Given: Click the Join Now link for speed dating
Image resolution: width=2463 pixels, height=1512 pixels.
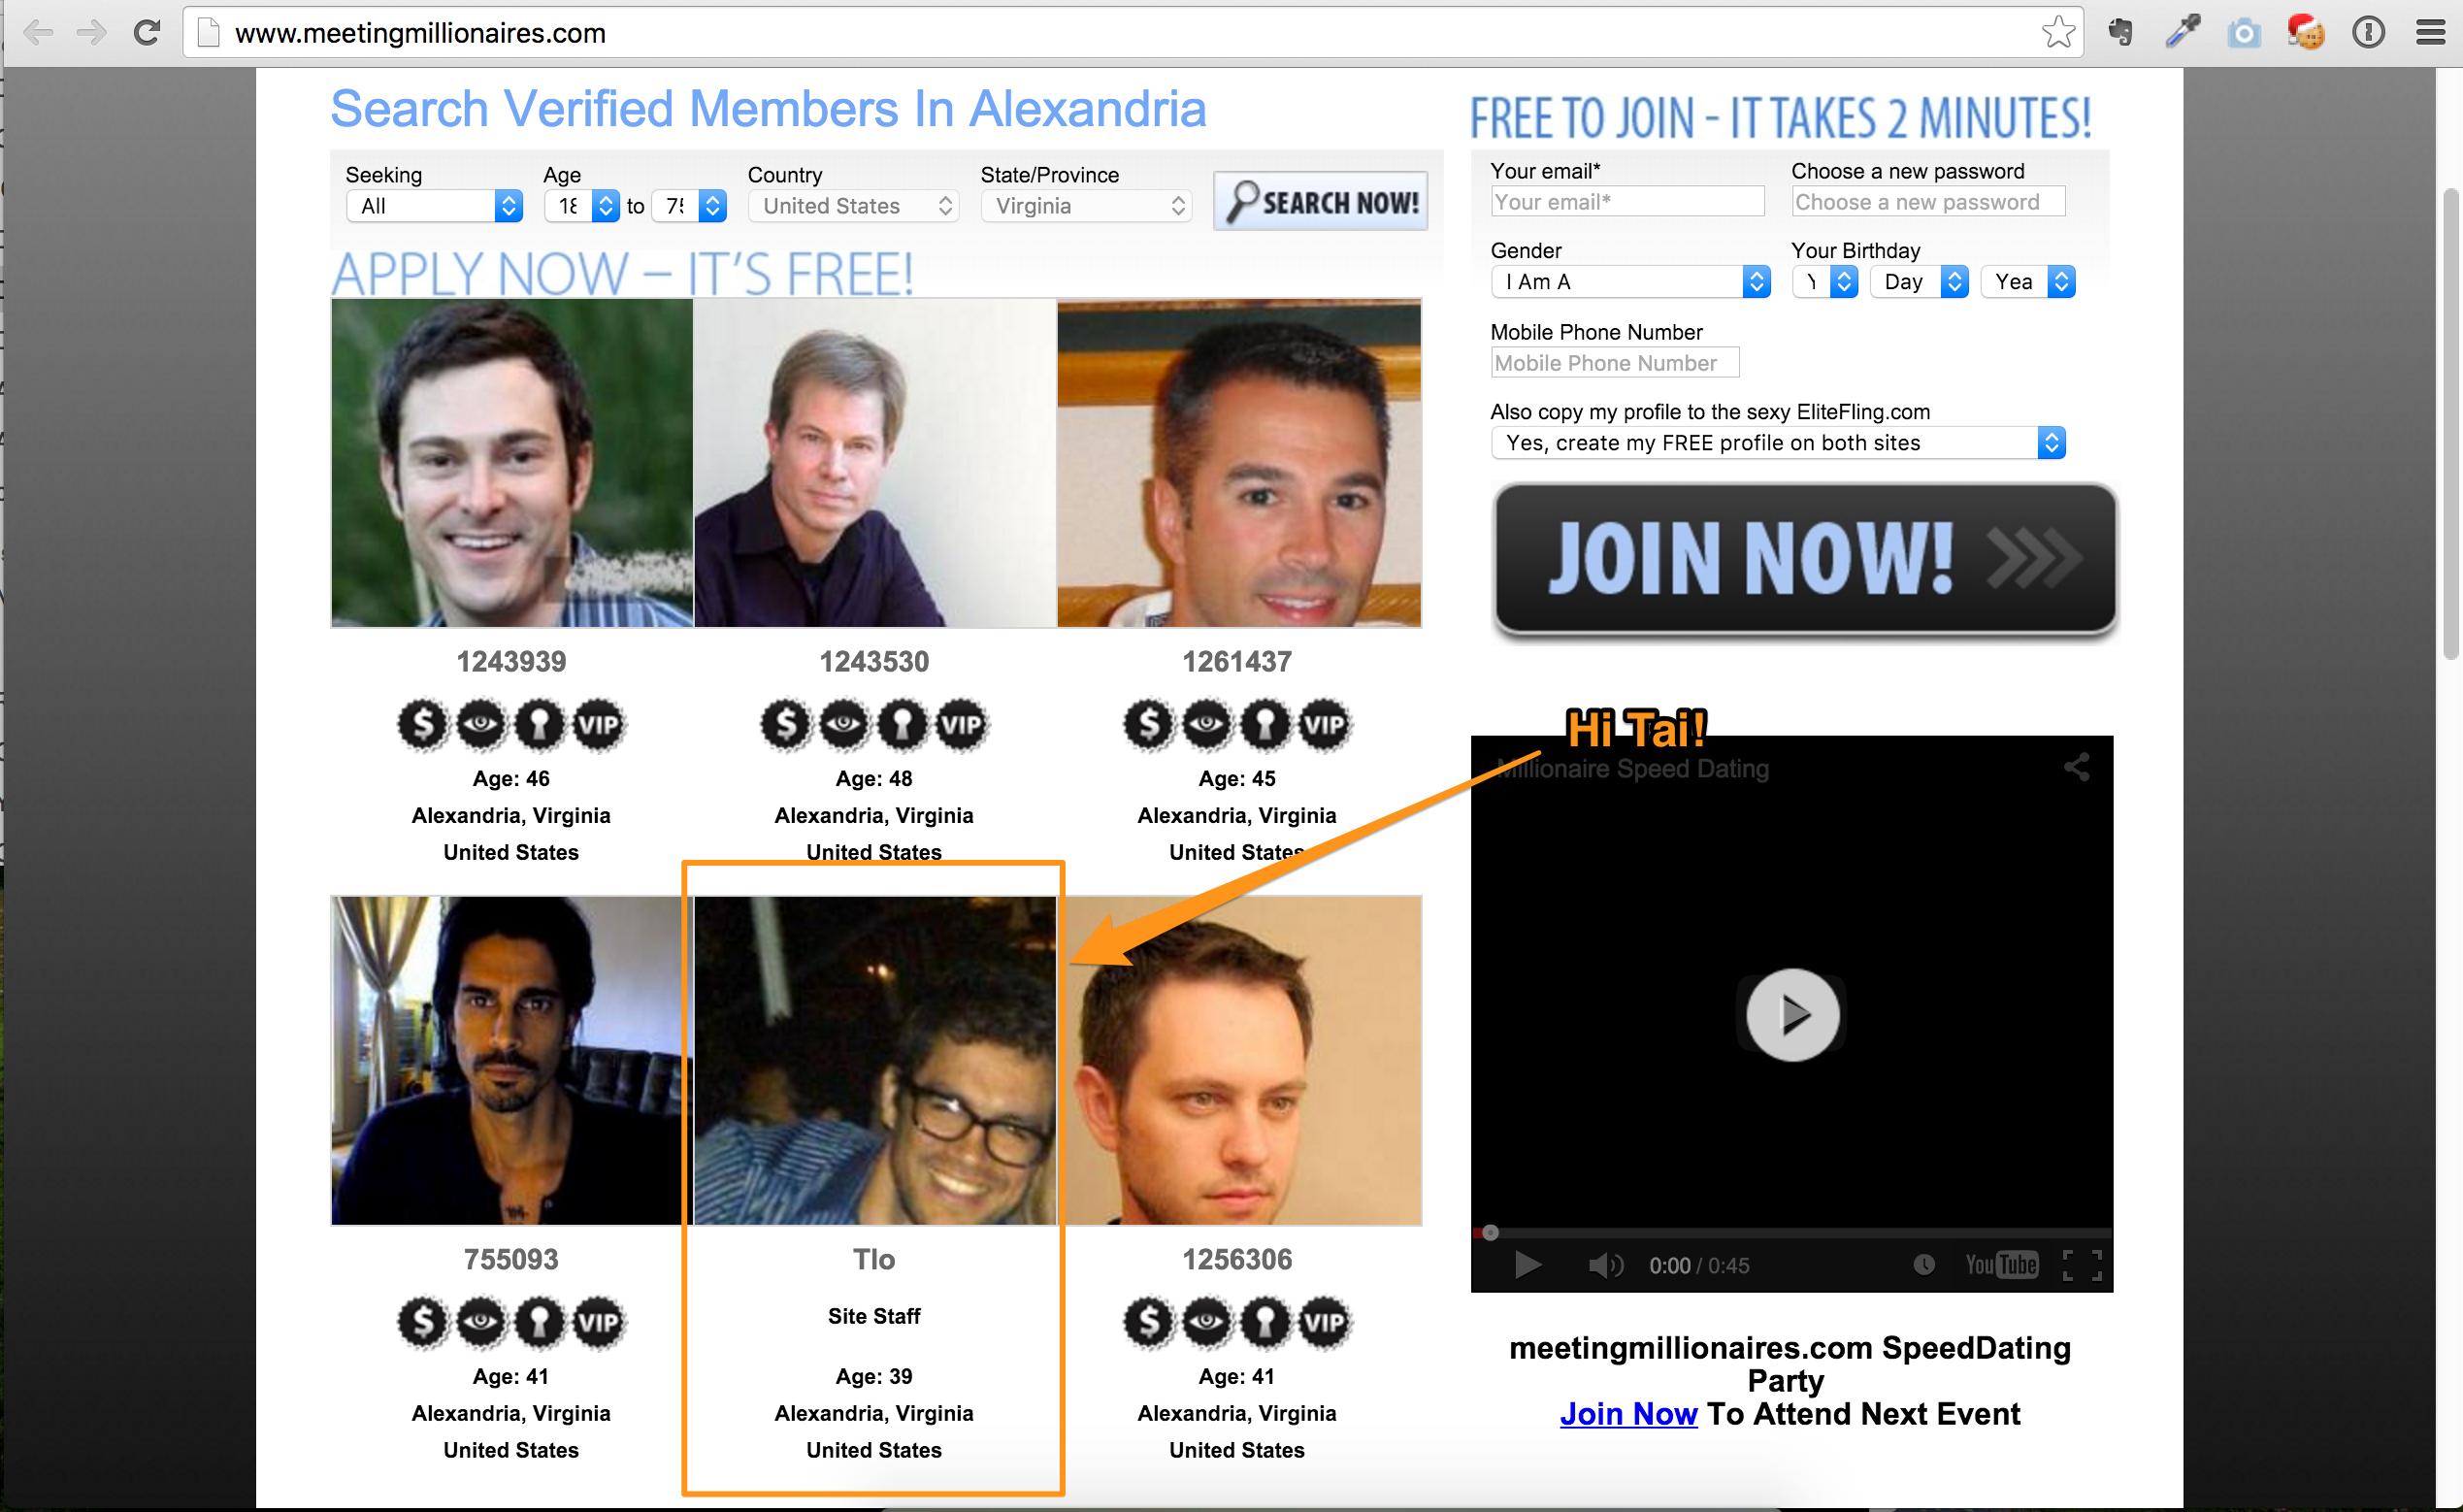Looking at the screenshot, I should 1628,1414.
